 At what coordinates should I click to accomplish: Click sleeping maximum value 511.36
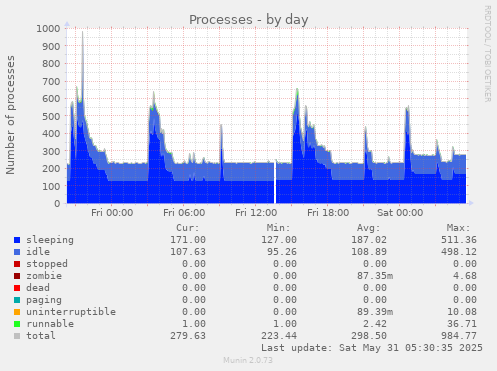click(459, 240)
